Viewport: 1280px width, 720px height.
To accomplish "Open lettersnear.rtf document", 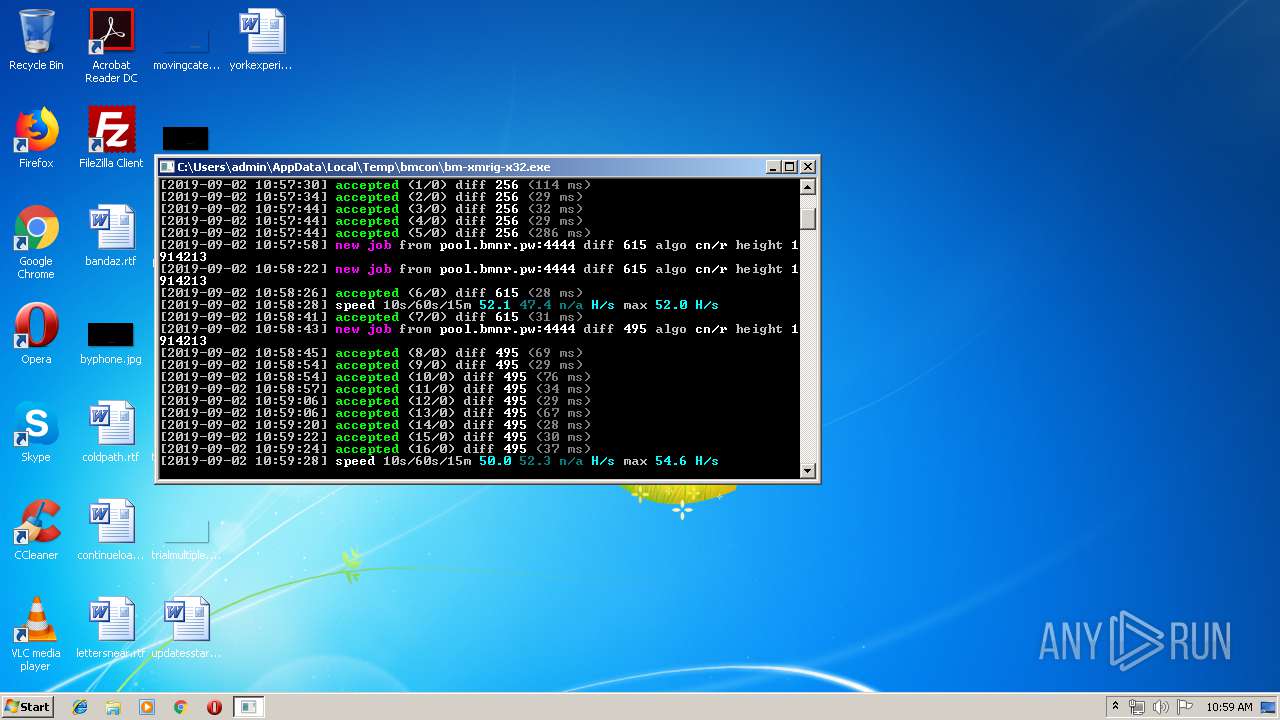I will [111, 628].
